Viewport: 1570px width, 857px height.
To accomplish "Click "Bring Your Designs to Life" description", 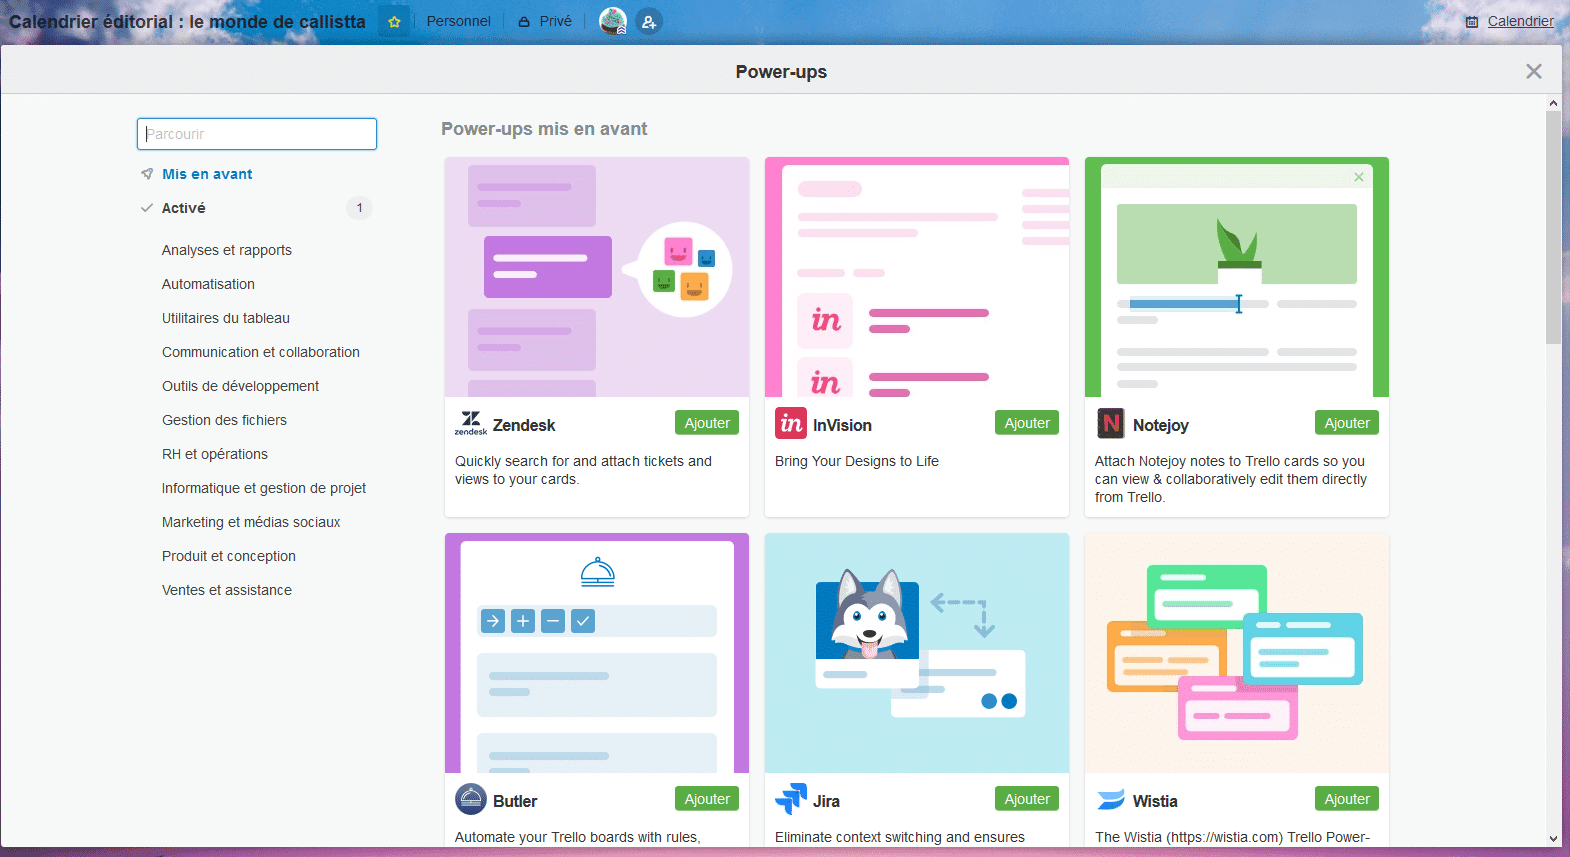I will pos(857,461).
